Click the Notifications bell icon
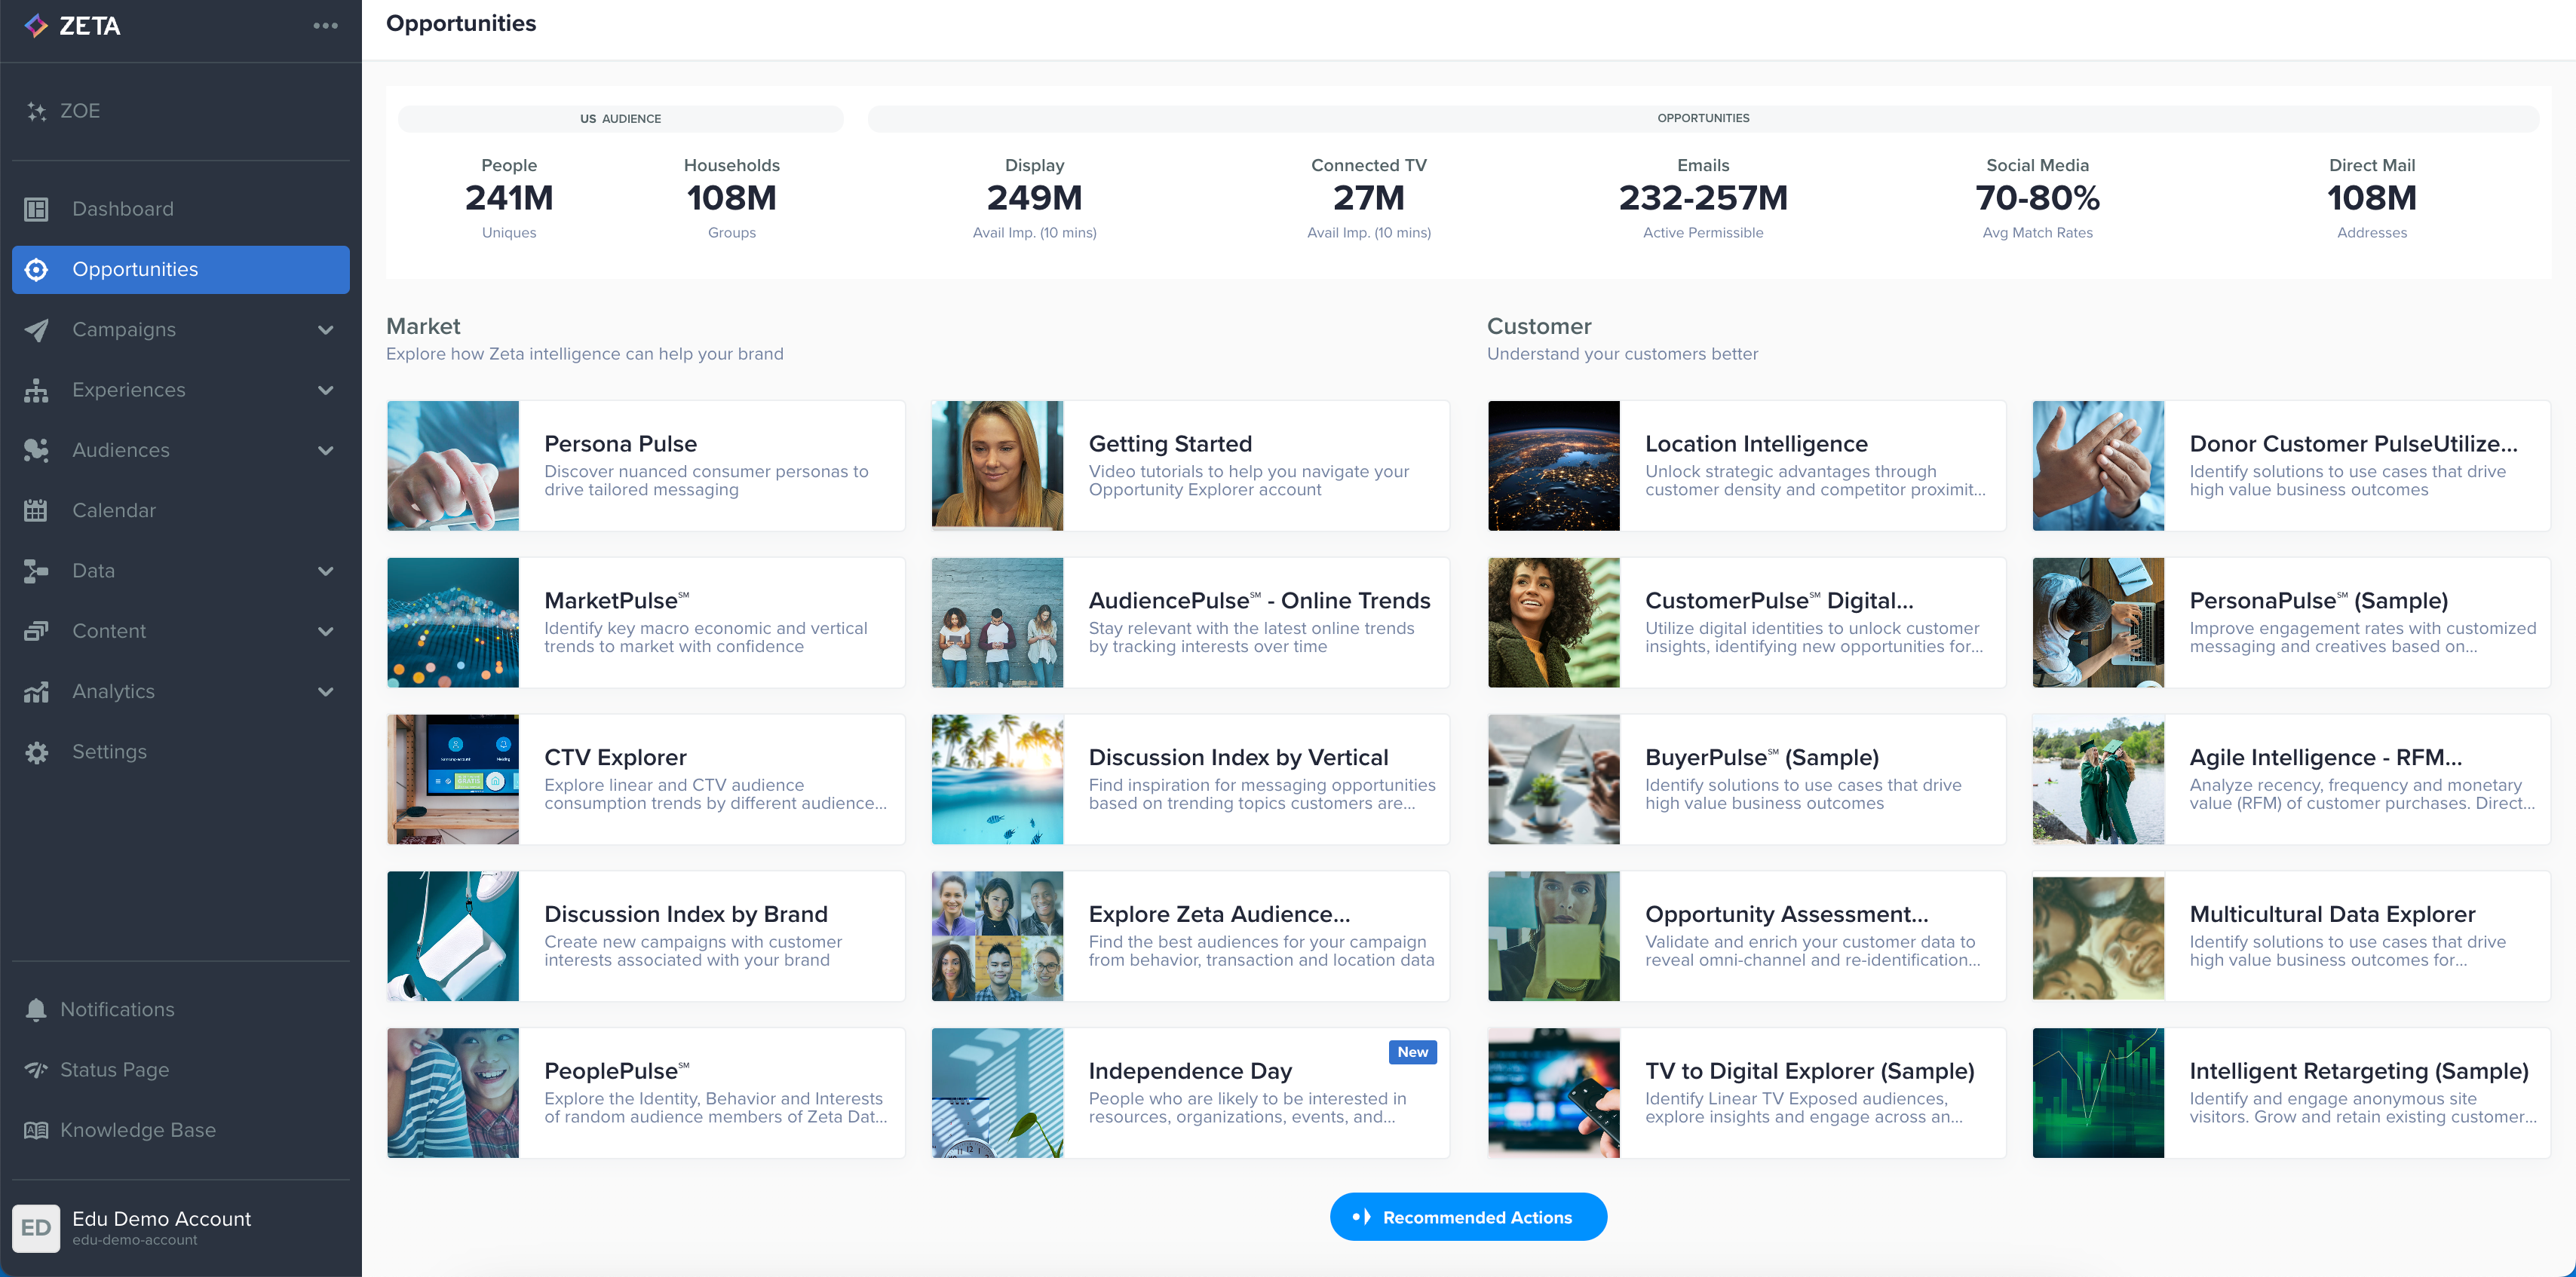 click(36, 1010)
